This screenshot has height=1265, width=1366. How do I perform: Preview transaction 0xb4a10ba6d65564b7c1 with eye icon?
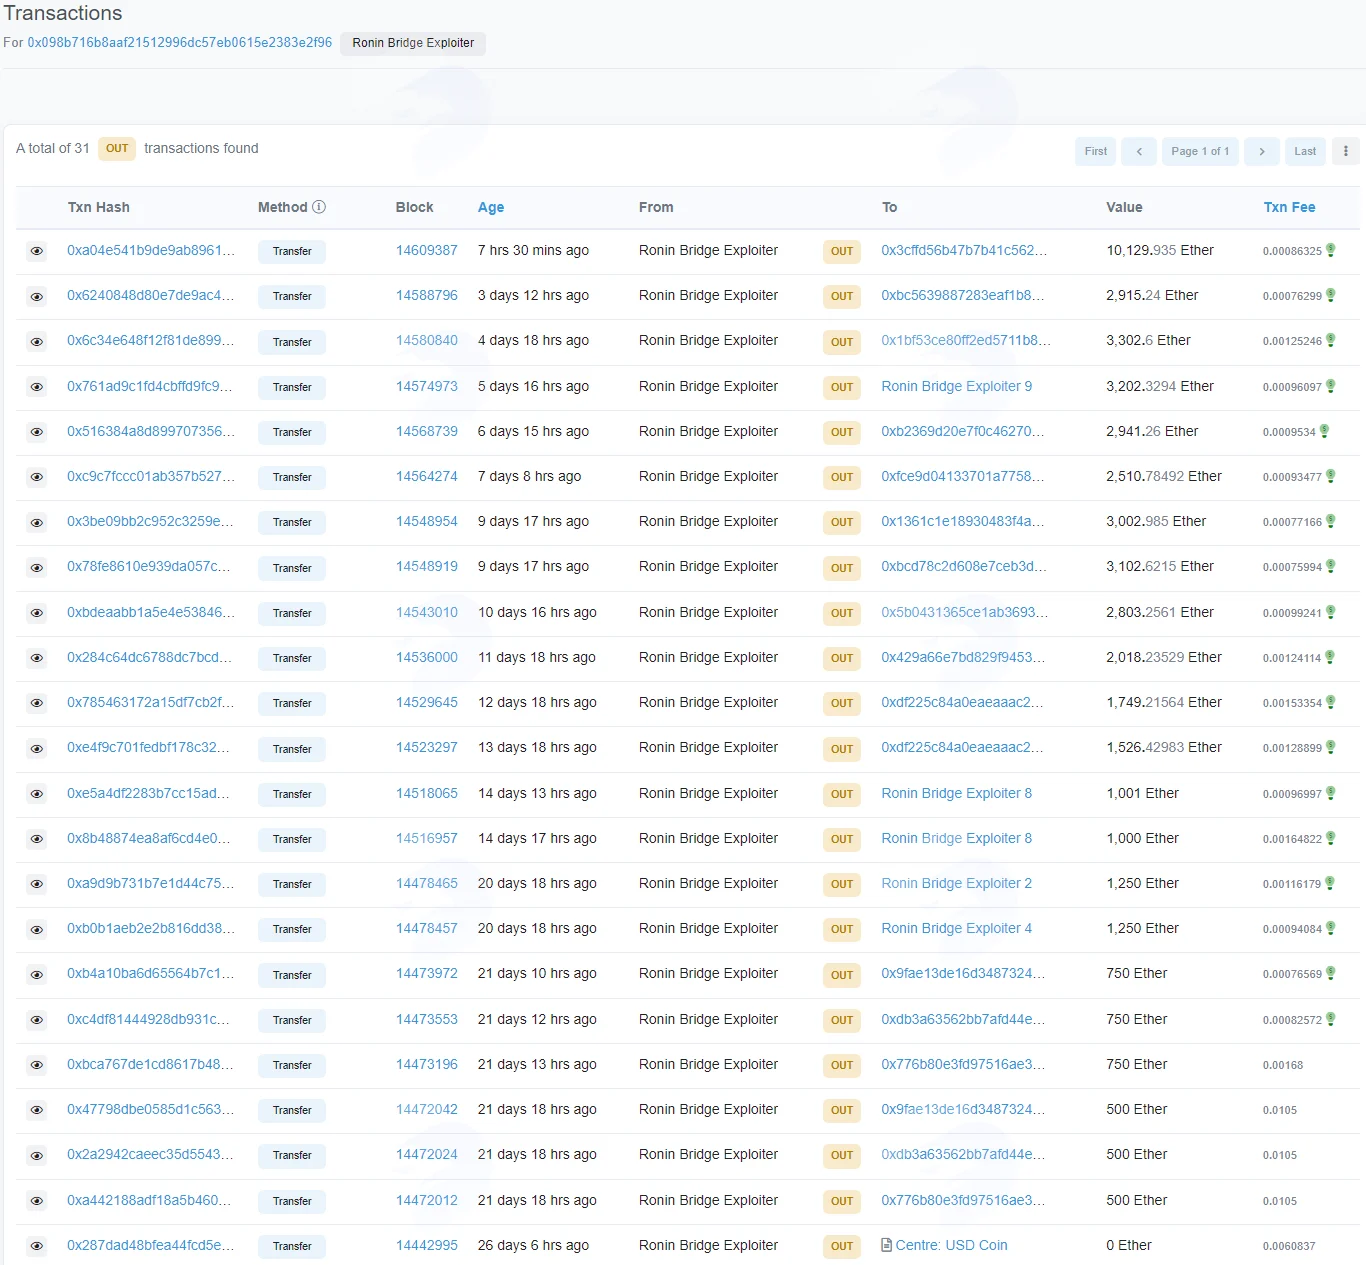pyautogui.click(x=37, y=975)
